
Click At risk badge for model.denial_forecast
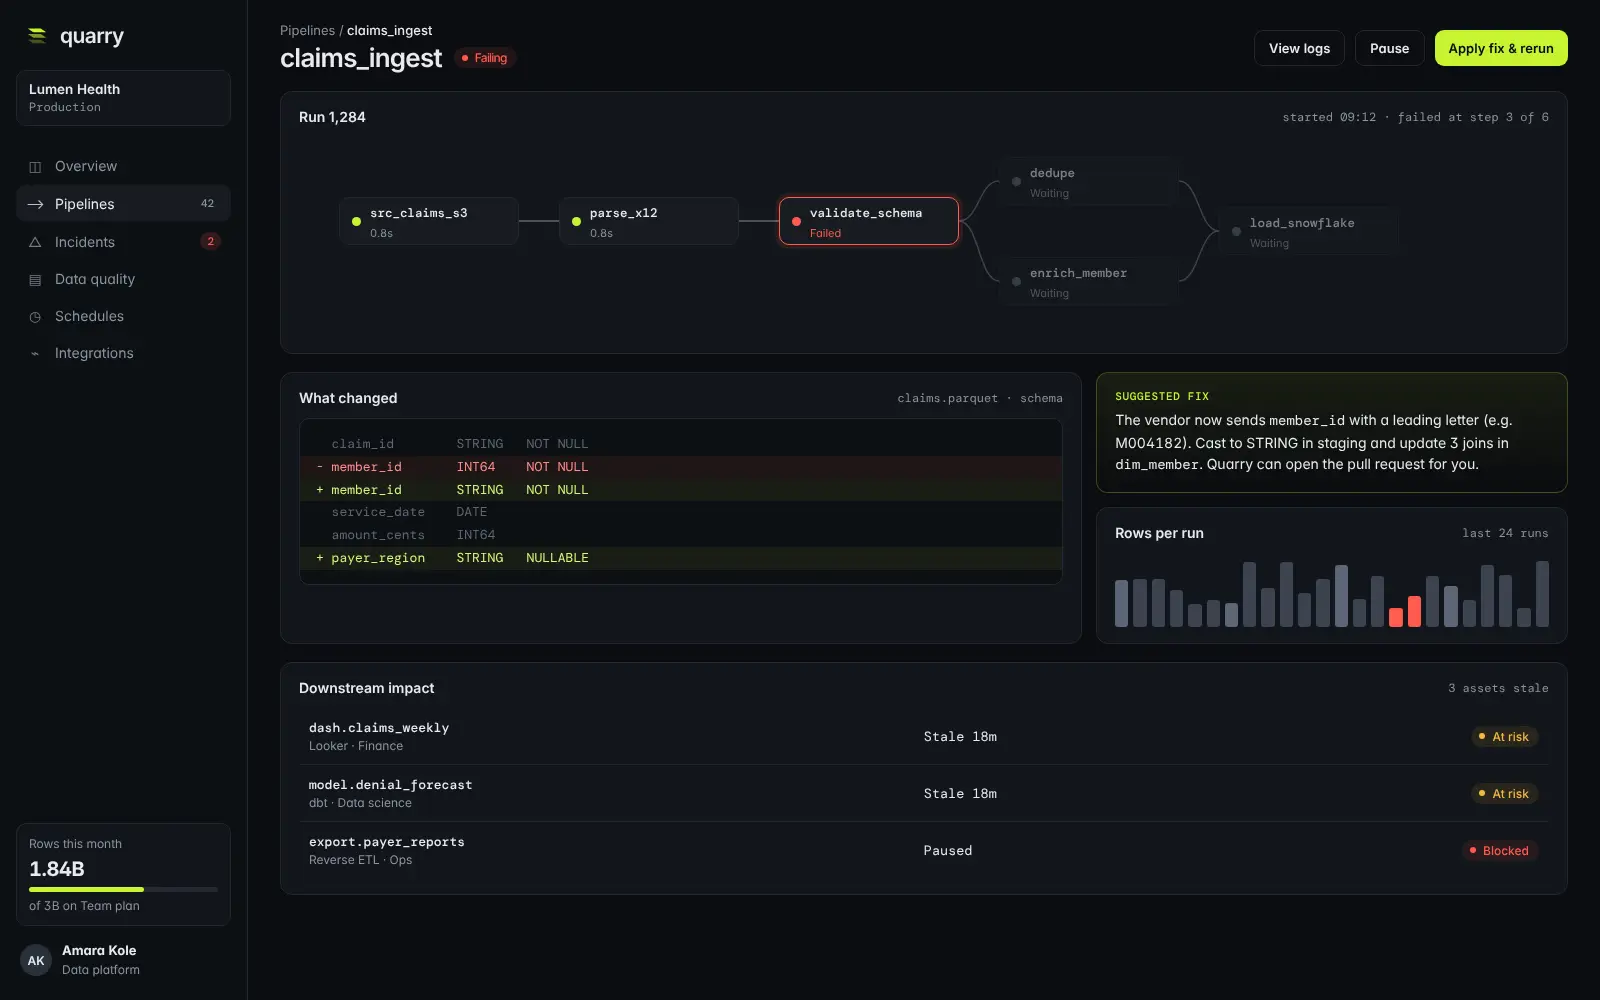click(x=1504, y=794)
